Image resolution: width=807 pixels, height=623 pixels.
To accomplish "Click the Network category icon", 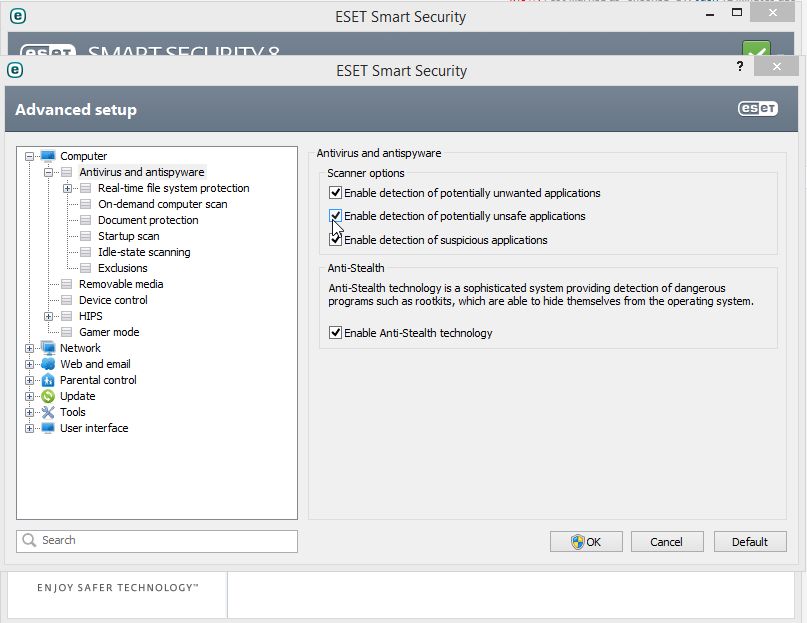I will click(48, 348).
